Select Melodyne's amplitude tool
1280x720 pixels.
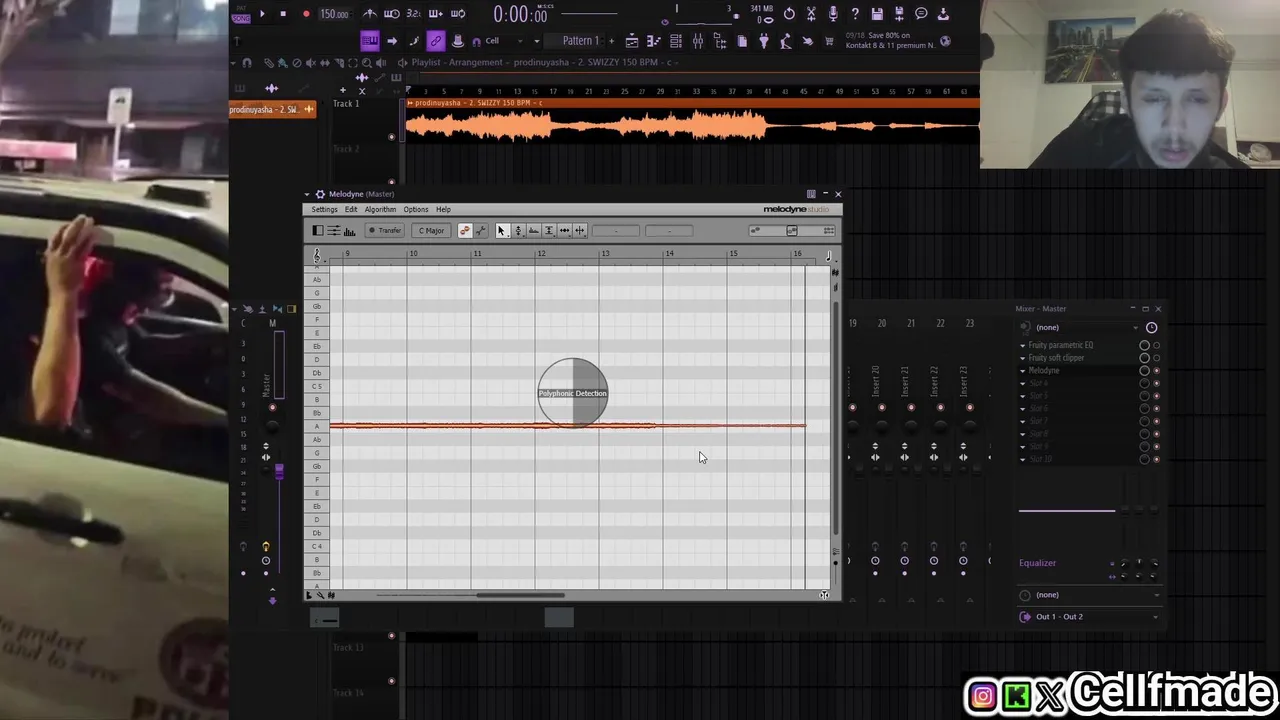click(549, 230)
